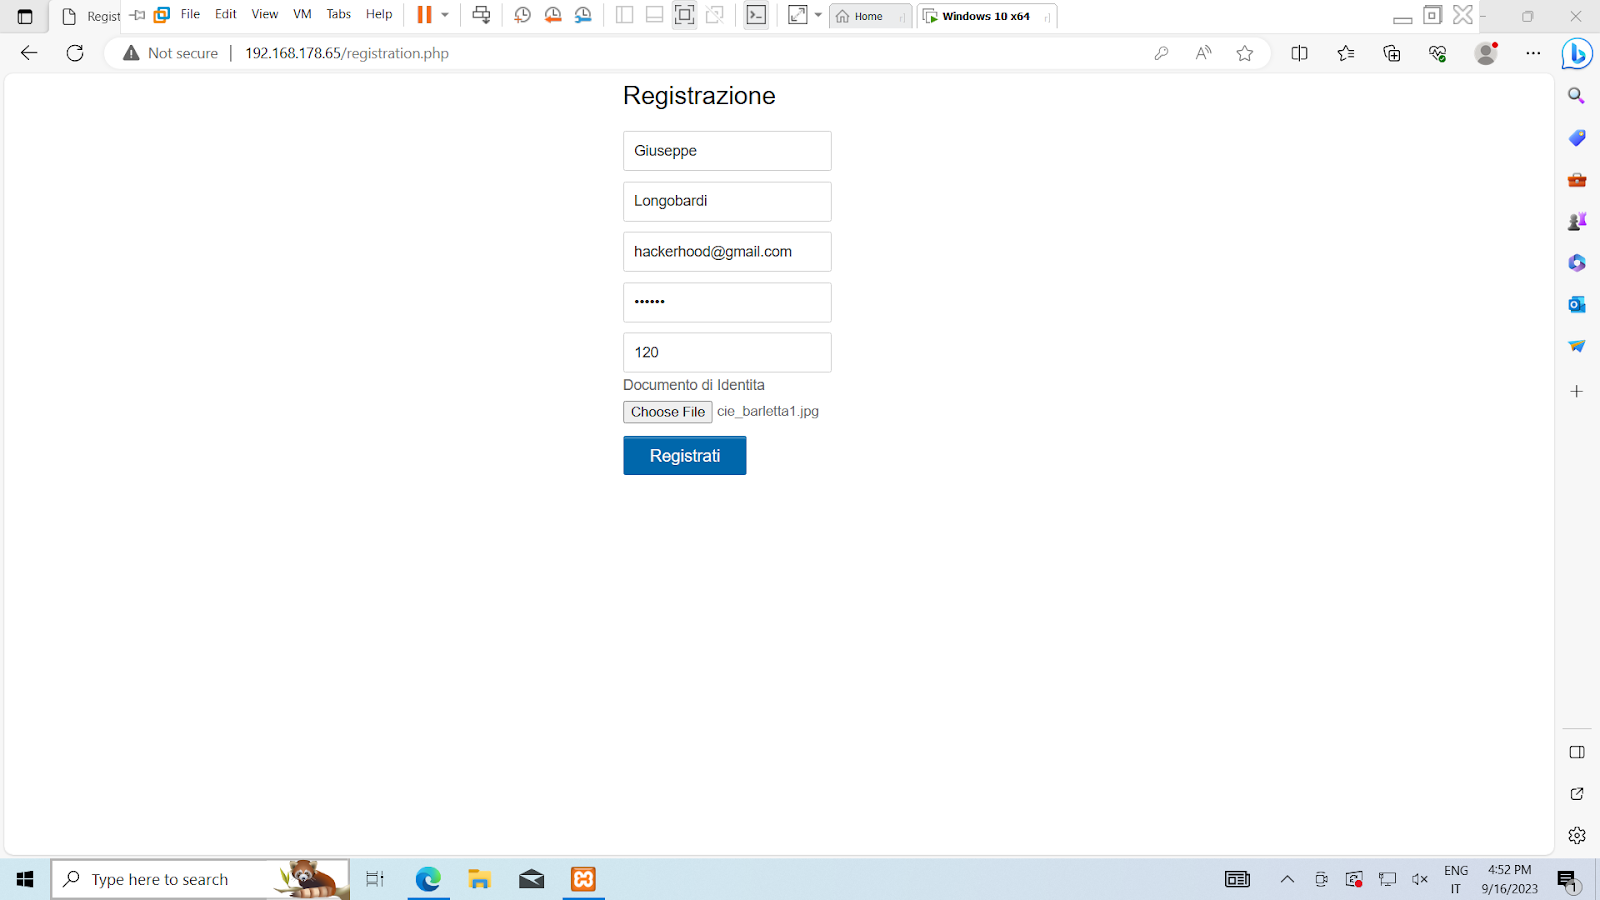Open the Games chess icon in sidebar
Image resolution: width=1600 pixels, height=900 pixels.
(1577, 221)
